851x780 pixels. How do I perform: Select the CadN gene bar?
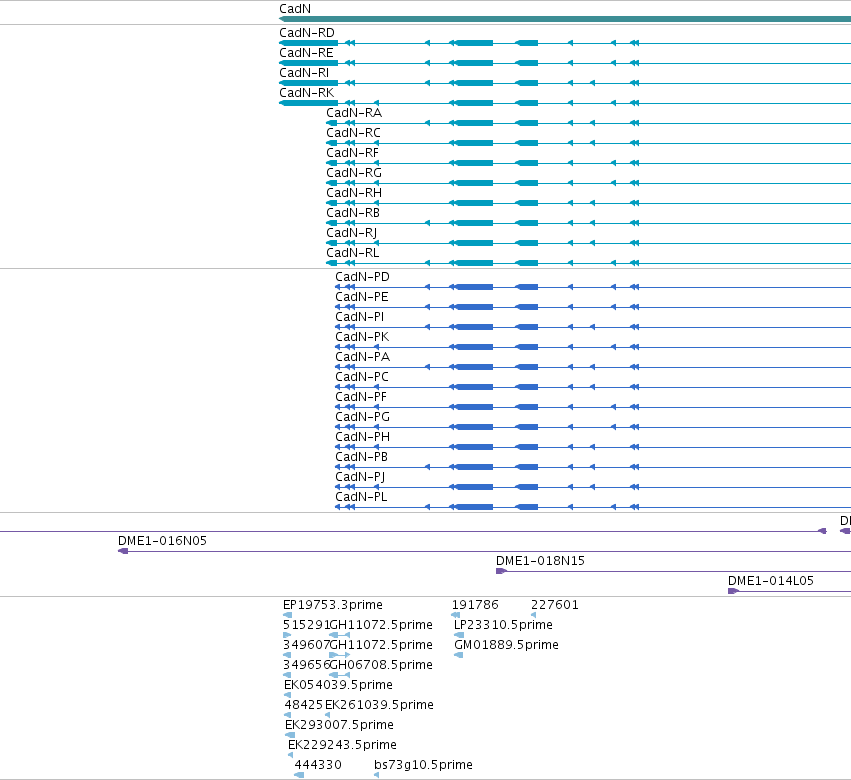tap(564, 19)
